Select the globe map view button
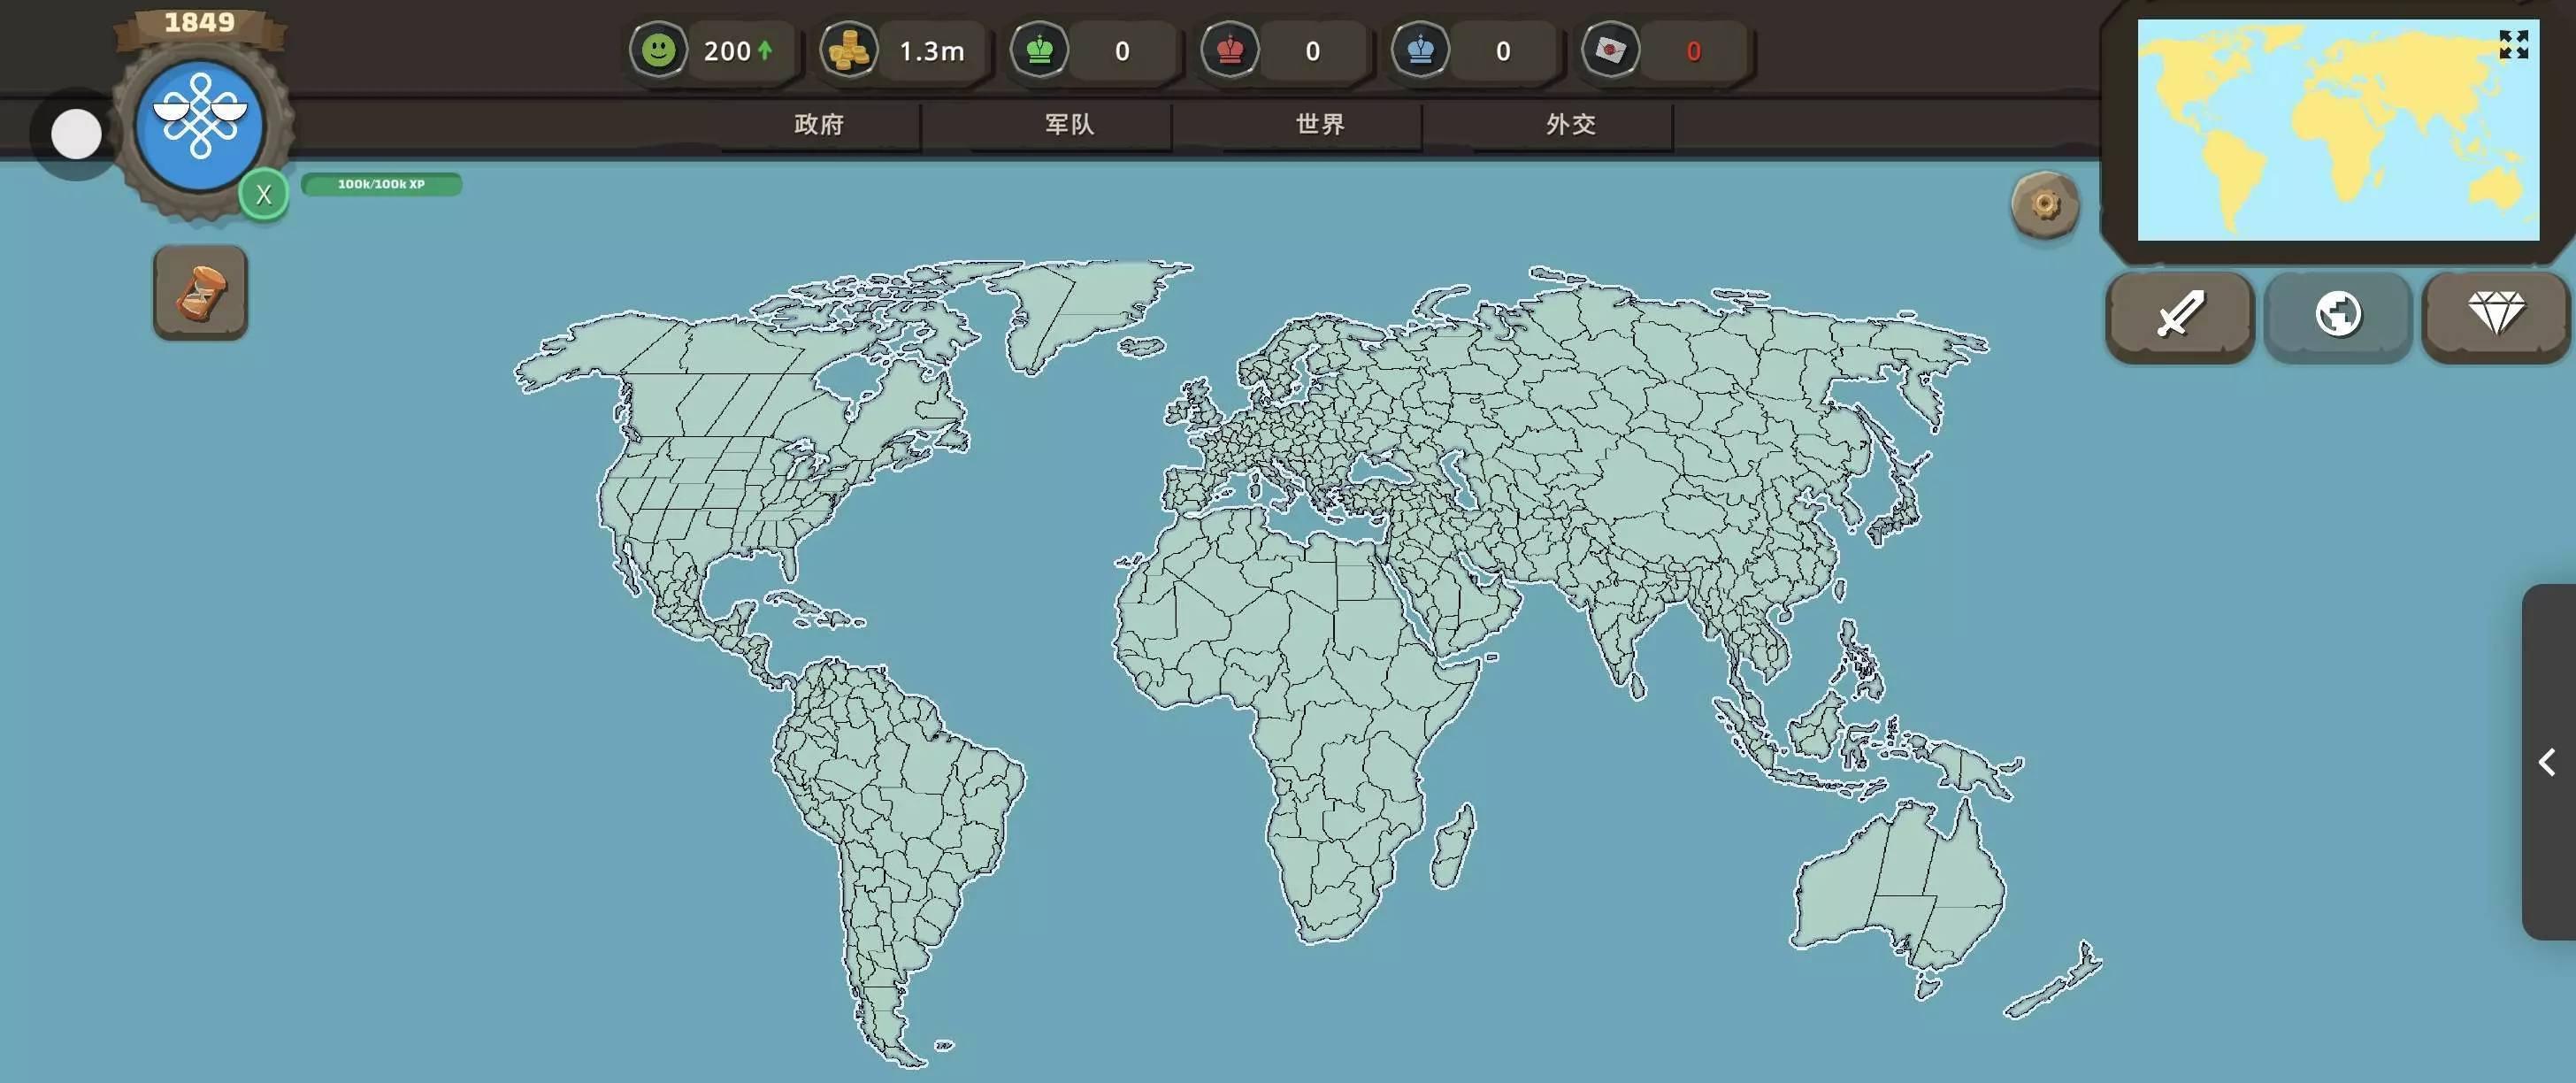The image size is (2576, 1083). 2338,315
